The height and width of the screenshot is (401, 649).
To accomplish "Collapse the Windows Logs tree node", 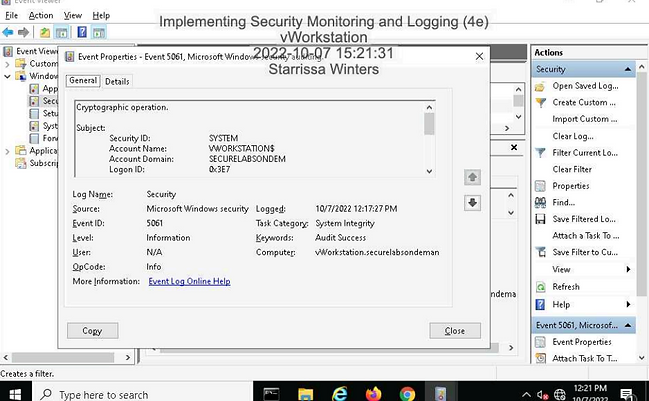I will click(7, 77).
